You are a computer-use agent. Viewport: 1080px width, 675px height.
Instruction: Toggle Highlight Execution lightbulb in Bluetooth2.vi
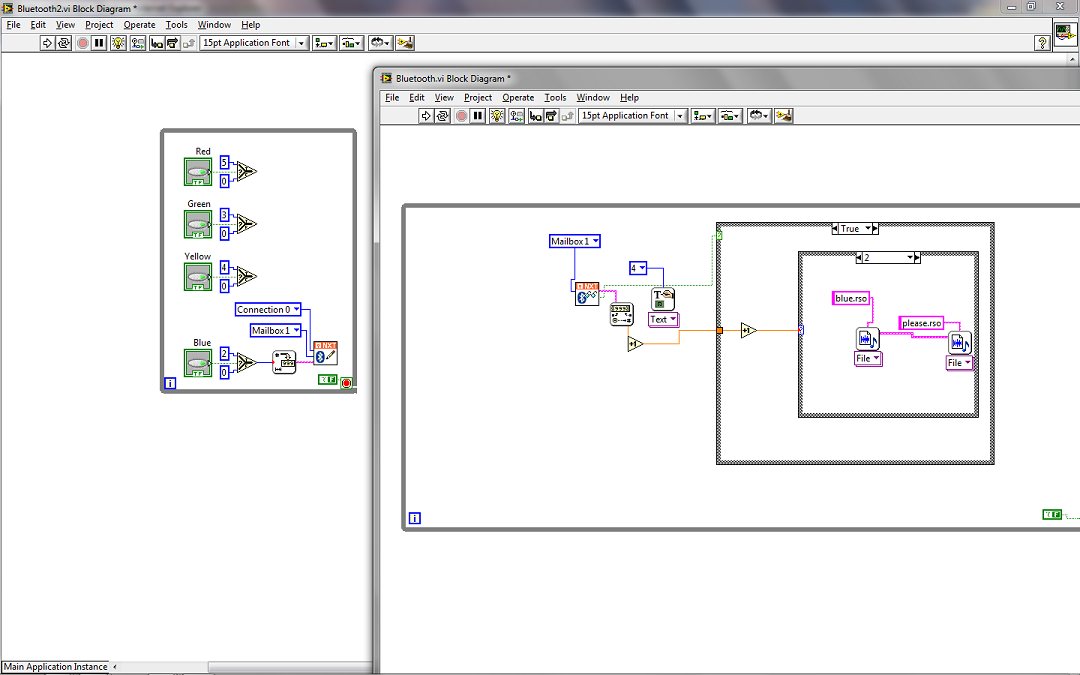[x=118, y=43]
